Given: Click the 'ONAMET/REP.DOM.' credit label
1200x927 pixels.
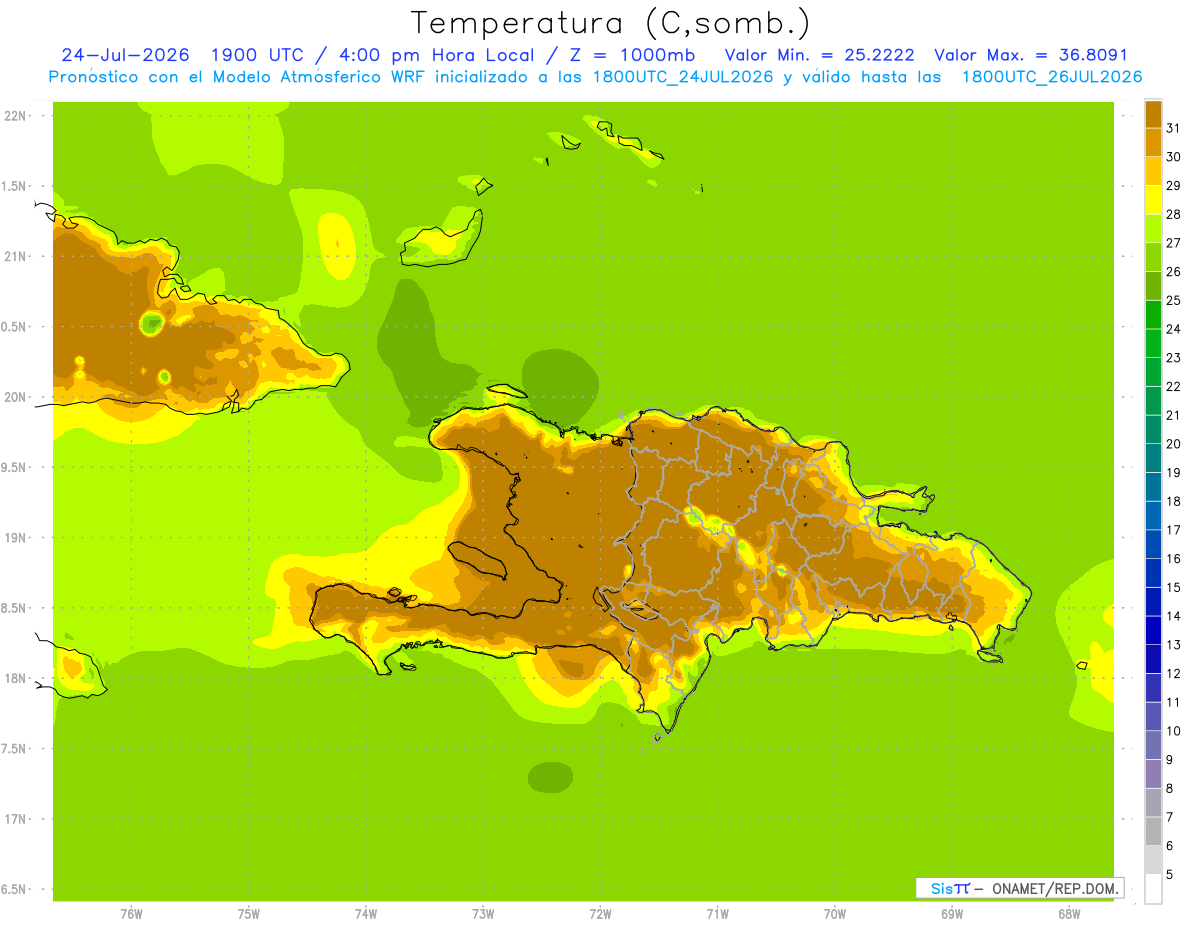Looking at the screenshot, I should pos(1056,888).
